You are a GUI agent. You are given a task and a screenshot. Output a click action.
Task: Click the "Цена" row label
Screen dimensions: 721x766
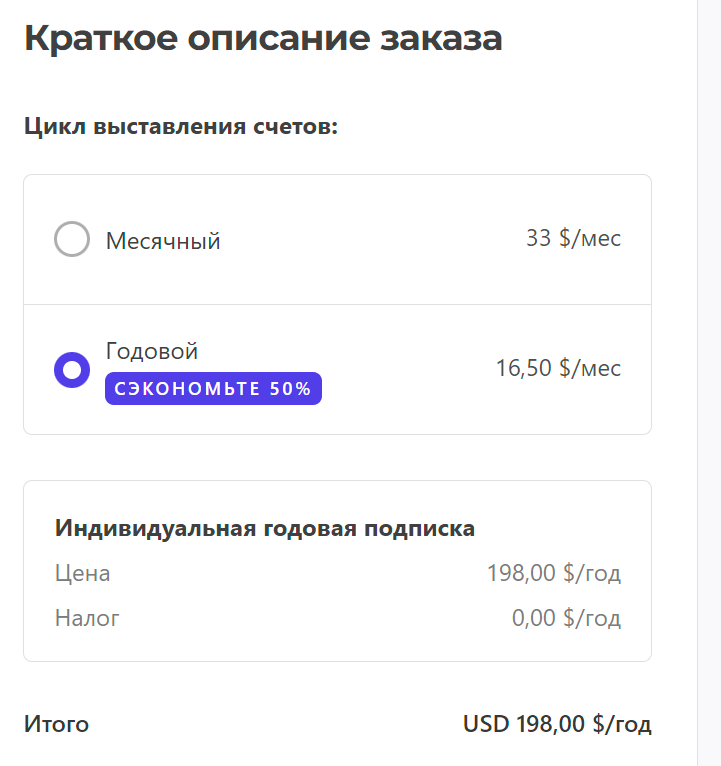point(83,574)
